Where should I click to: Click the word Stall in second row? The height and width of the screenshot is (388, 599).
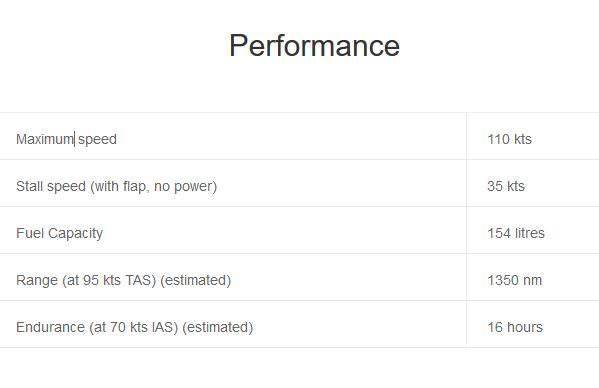coord(29,186)
